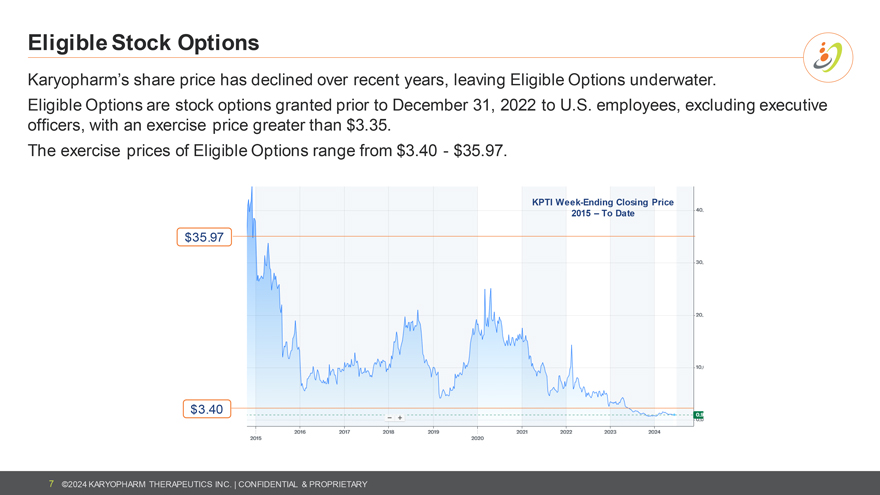Click the slide number 7 in the footer
Viewport: 880px width, 495px height.
[51, 484]
